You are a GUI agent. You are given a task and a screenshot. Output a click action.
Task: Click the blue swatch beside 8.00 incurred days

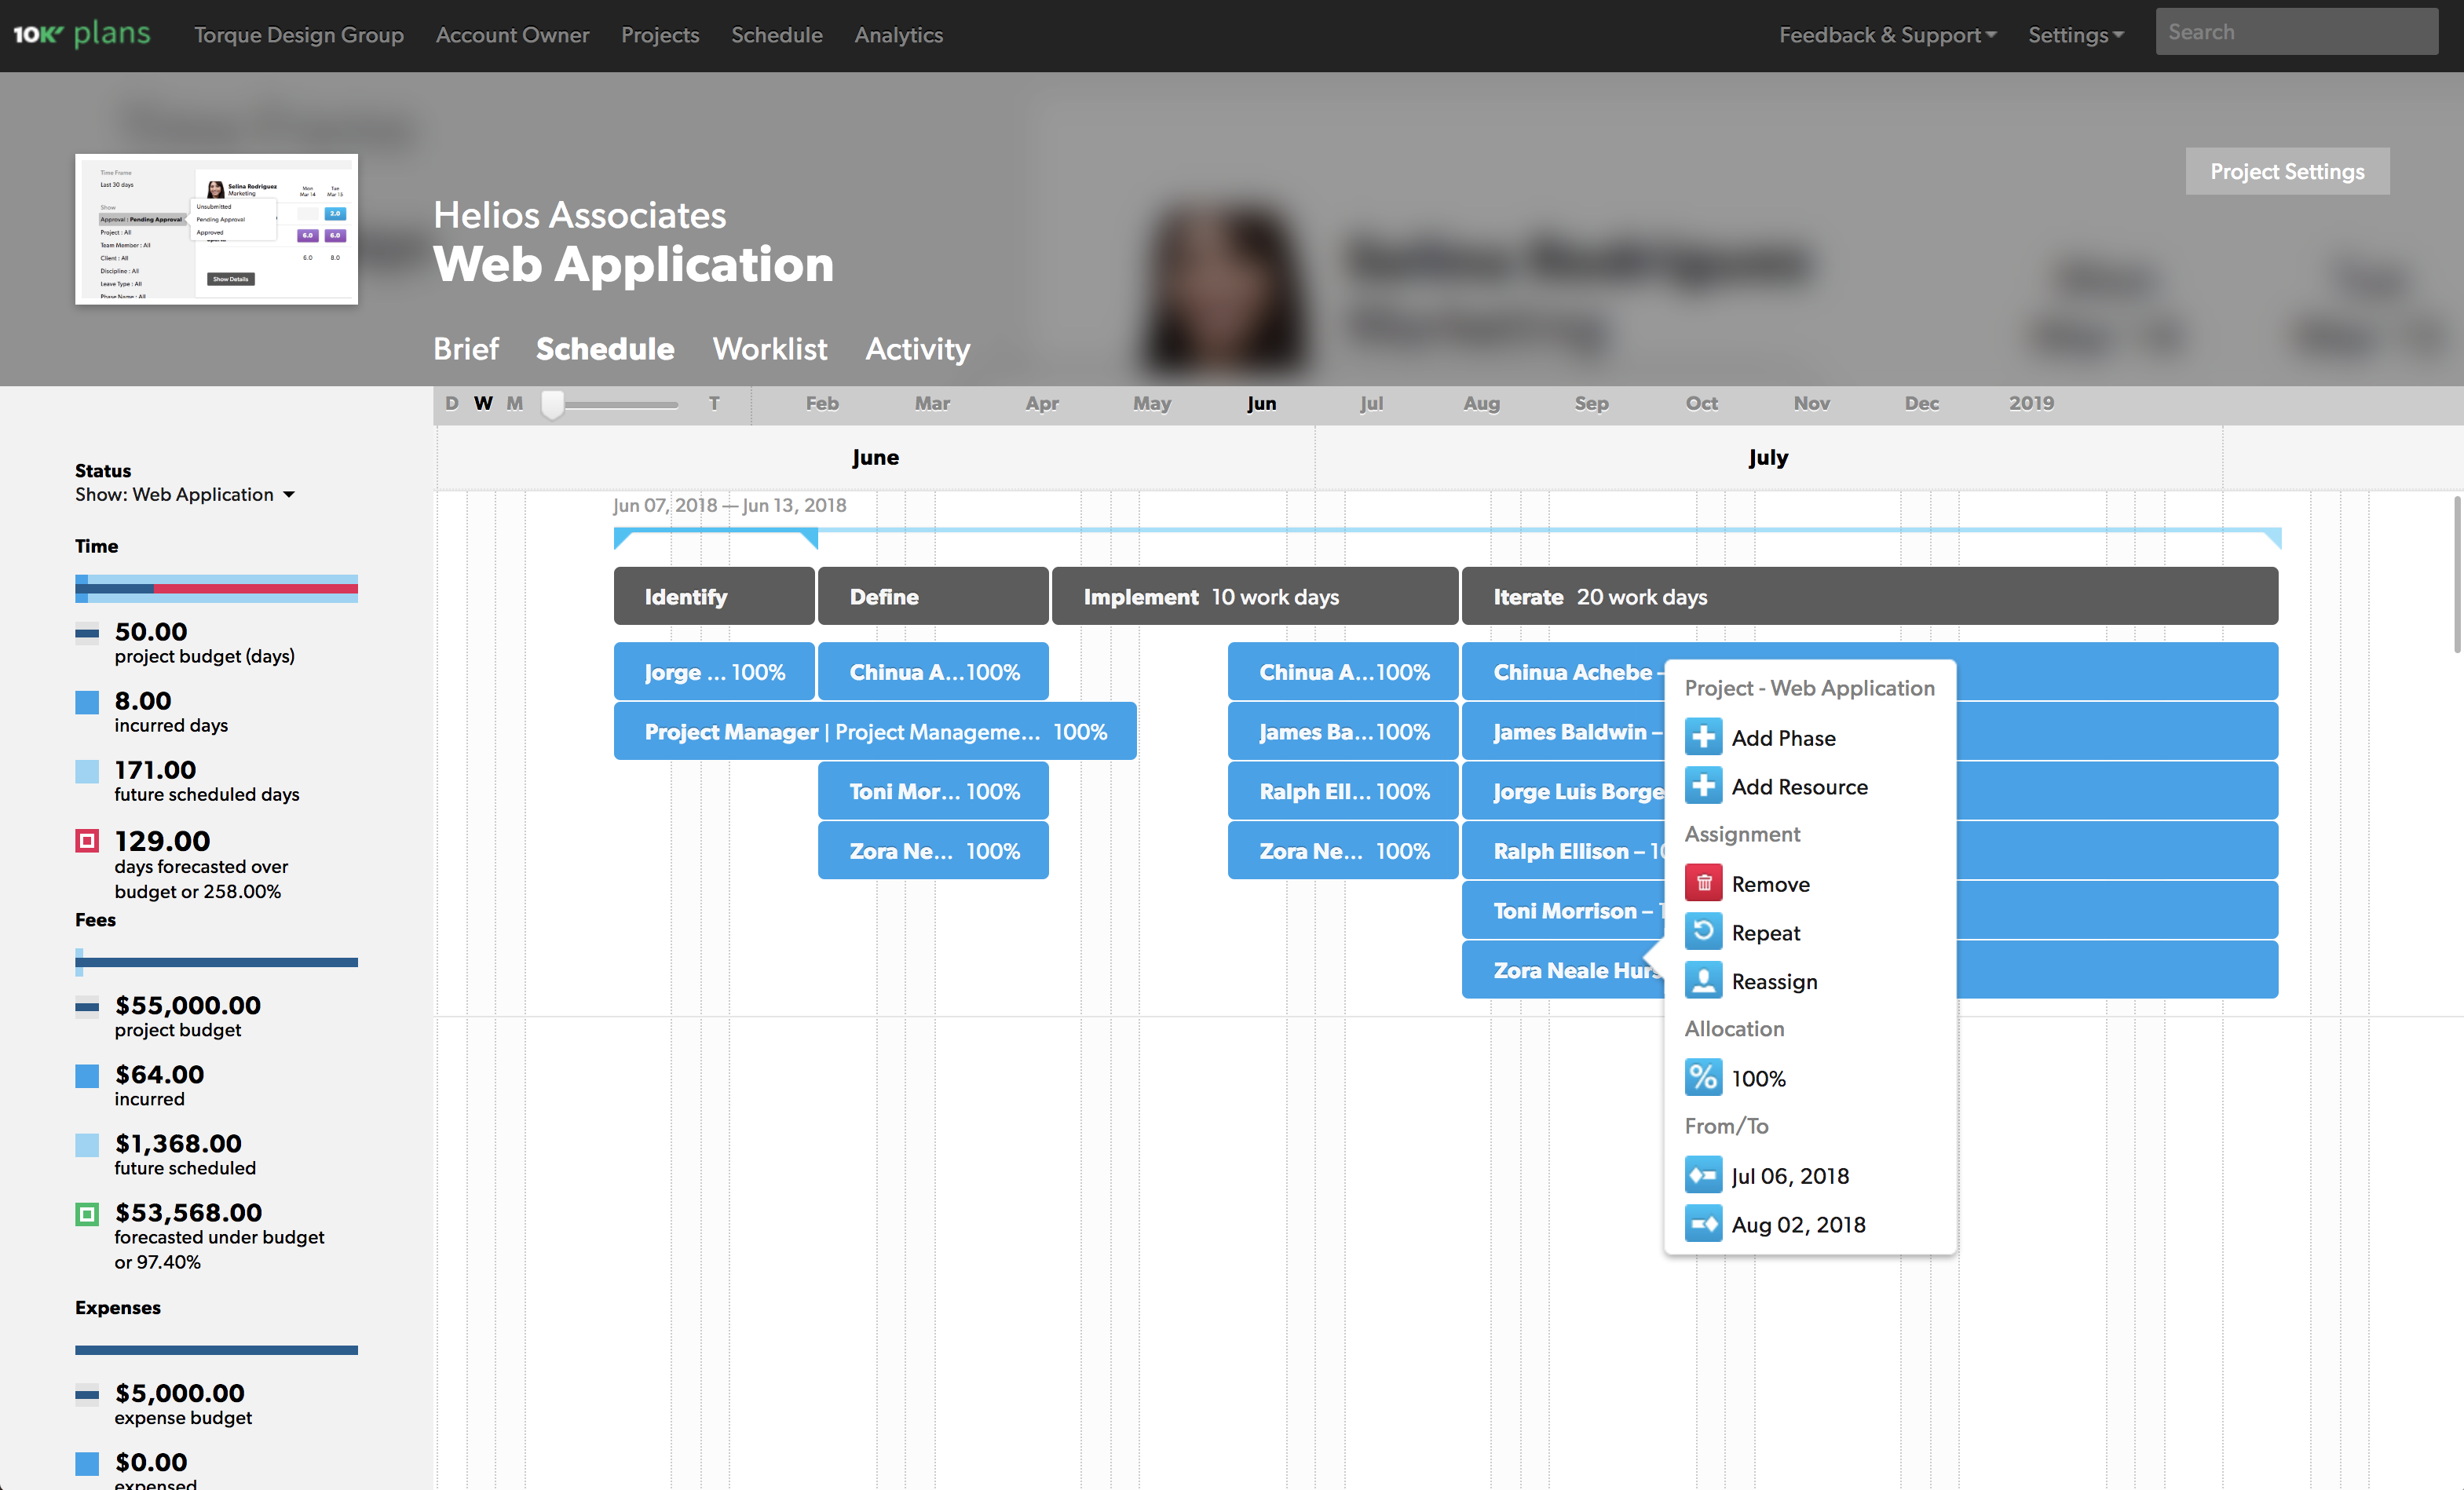pos(87,701)
